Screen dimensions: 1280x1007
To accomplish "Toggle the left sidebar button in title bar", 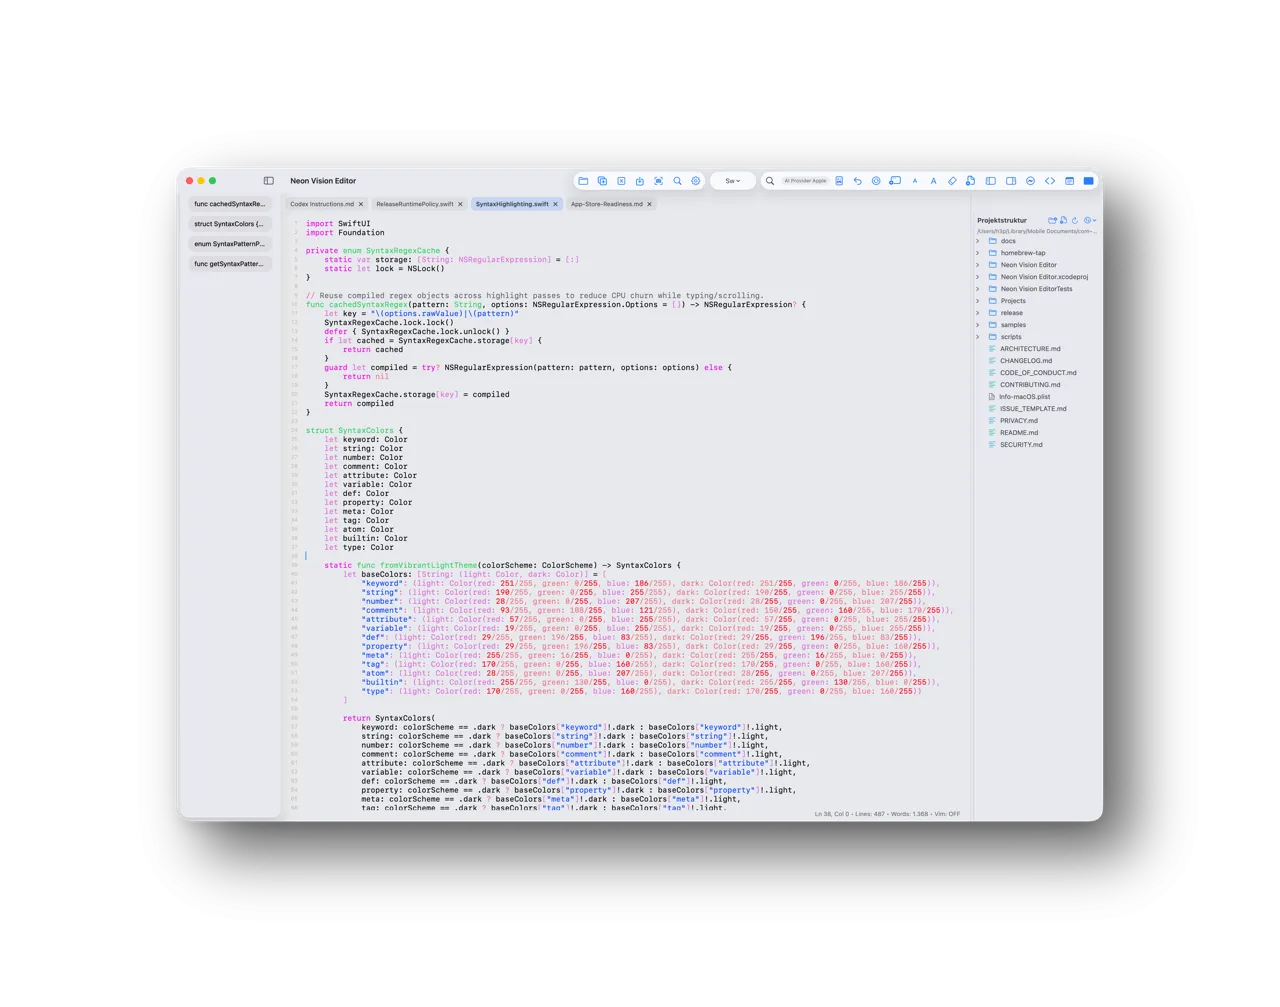I will [x=268, y=181].
